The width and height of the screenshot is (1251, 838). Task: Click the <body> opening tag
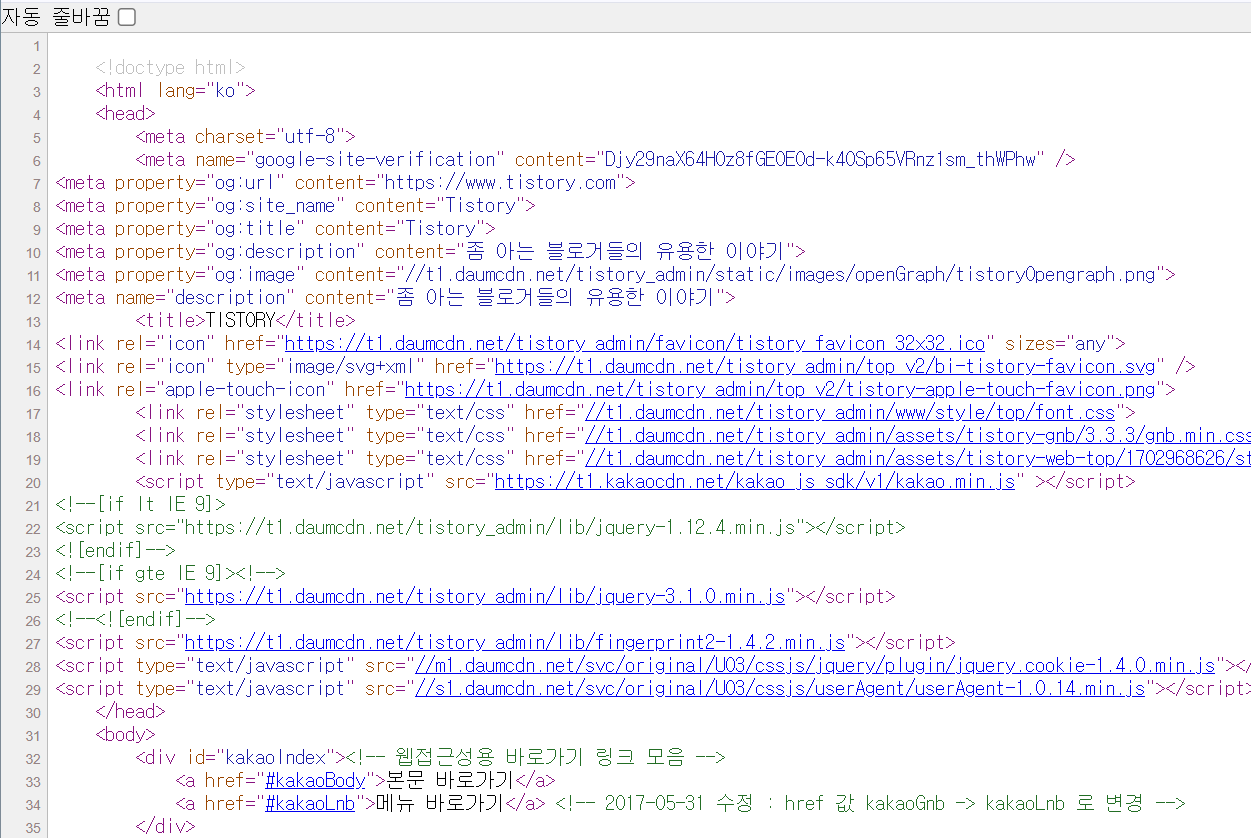126,734
